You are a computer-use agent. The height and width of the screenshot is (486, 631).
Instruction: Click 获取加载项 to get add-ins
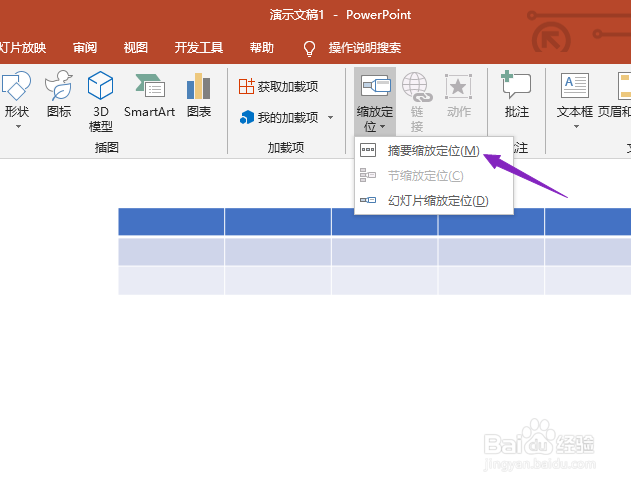(278, 86)
